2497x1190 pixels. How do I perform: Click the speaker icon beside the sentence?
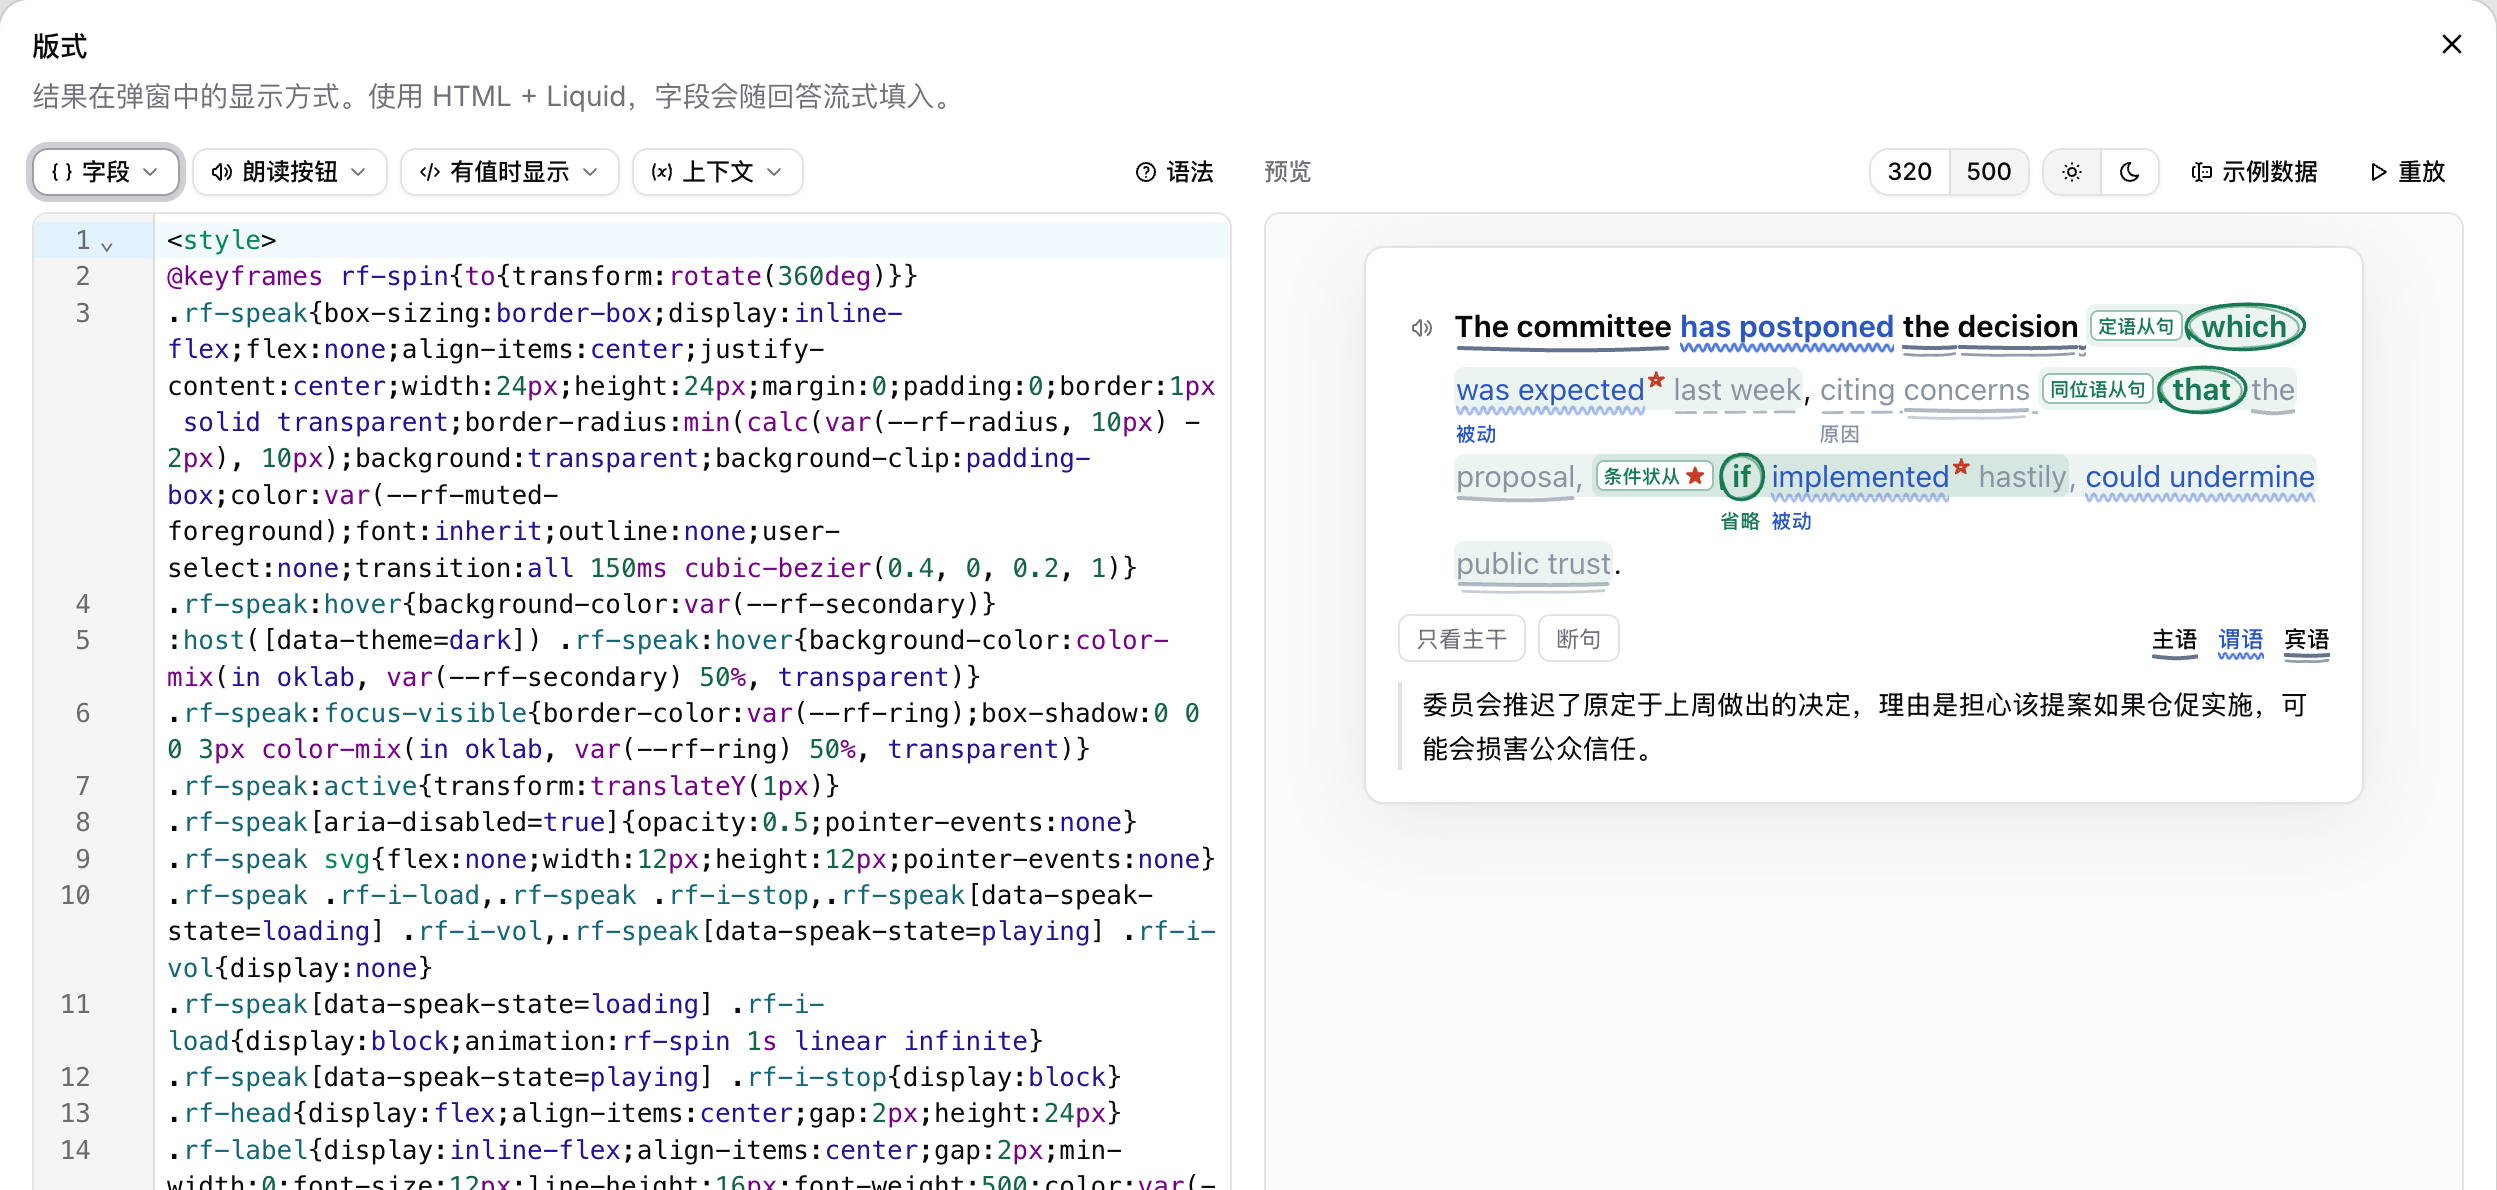point(1422,327)
